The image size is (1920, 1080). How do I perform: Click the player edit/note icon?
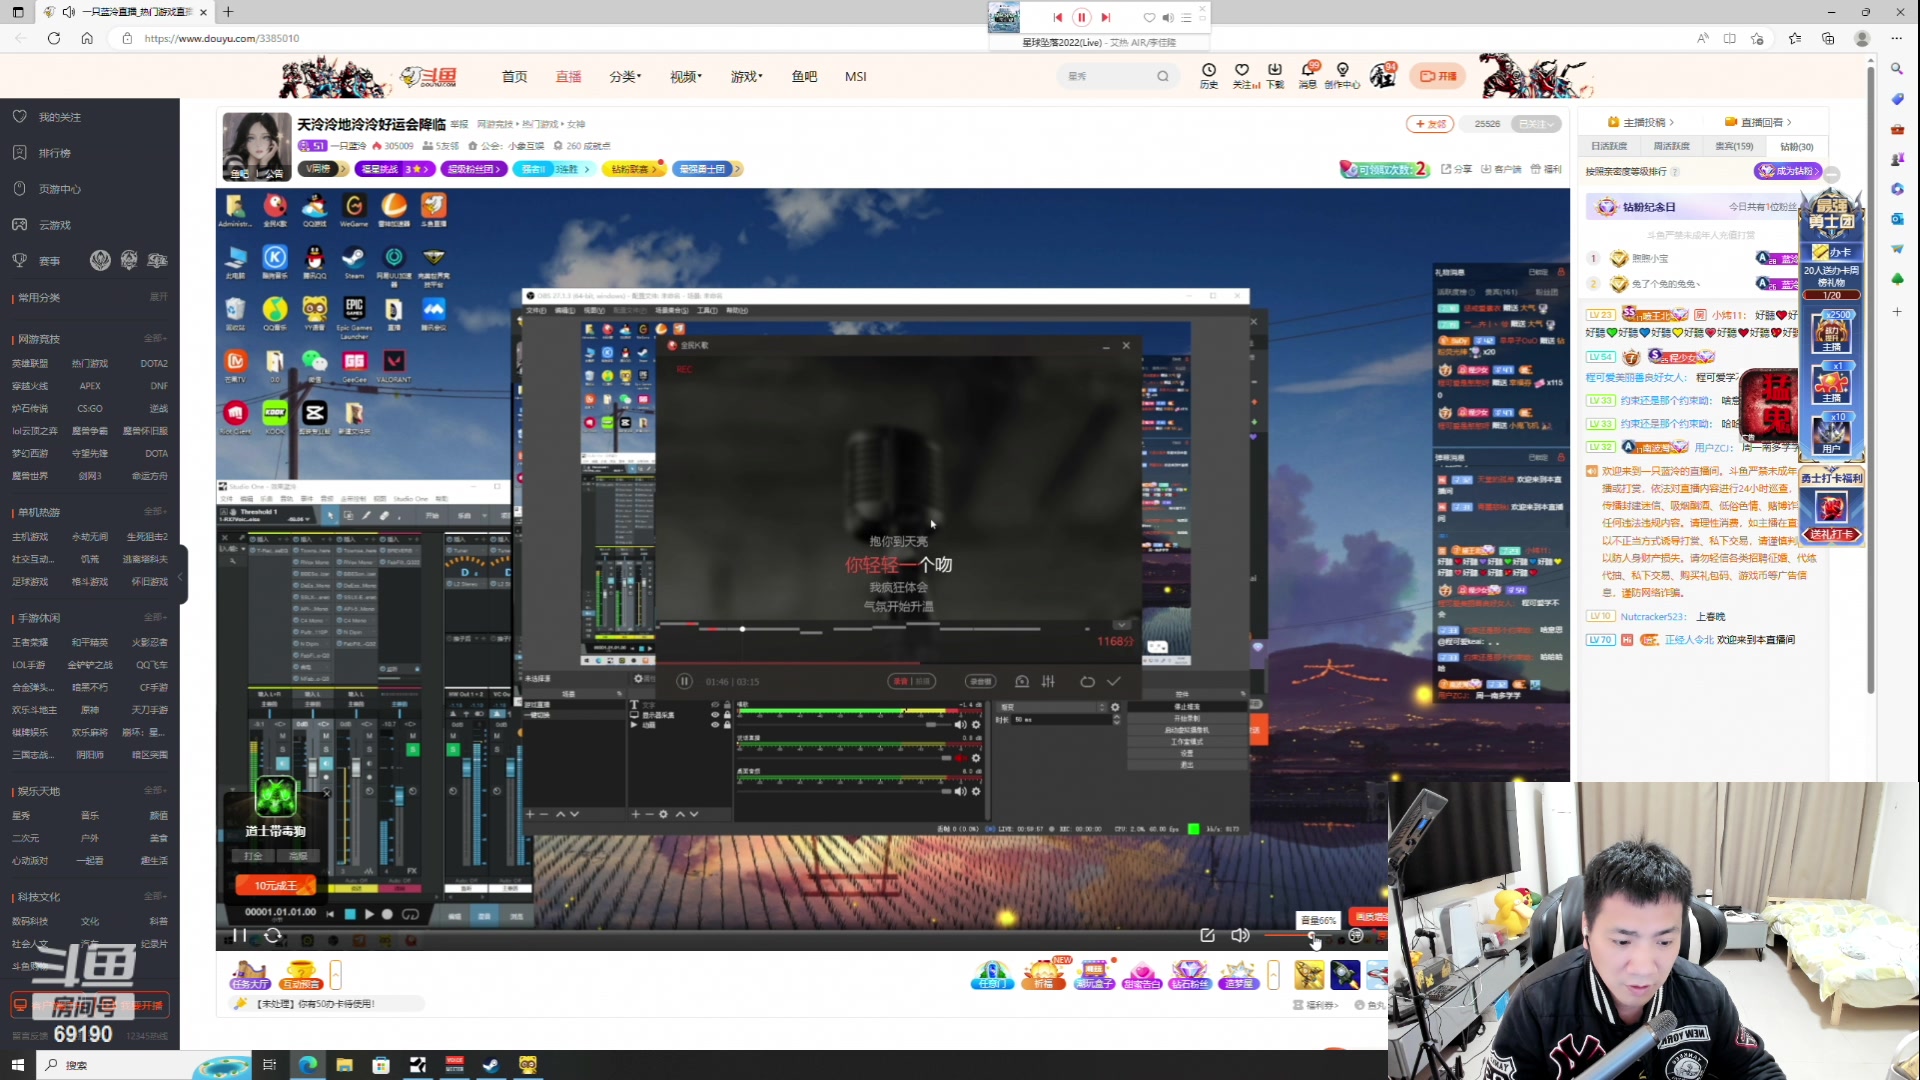pyautogui.click(x=1207, y=935)
